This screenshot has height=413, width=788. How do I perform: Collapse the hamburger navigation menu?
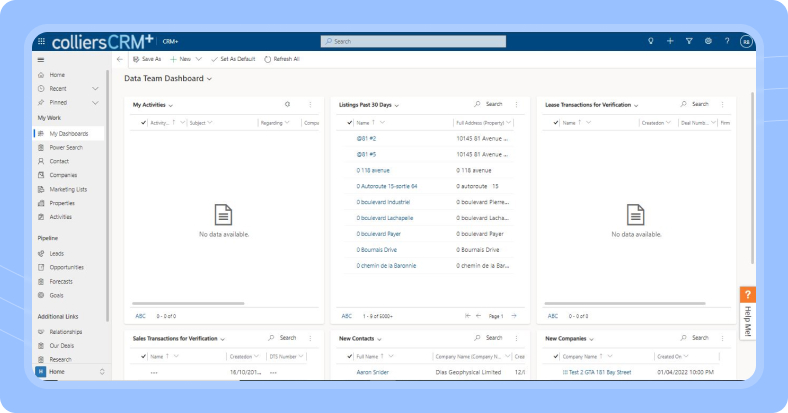pos(41,60)
